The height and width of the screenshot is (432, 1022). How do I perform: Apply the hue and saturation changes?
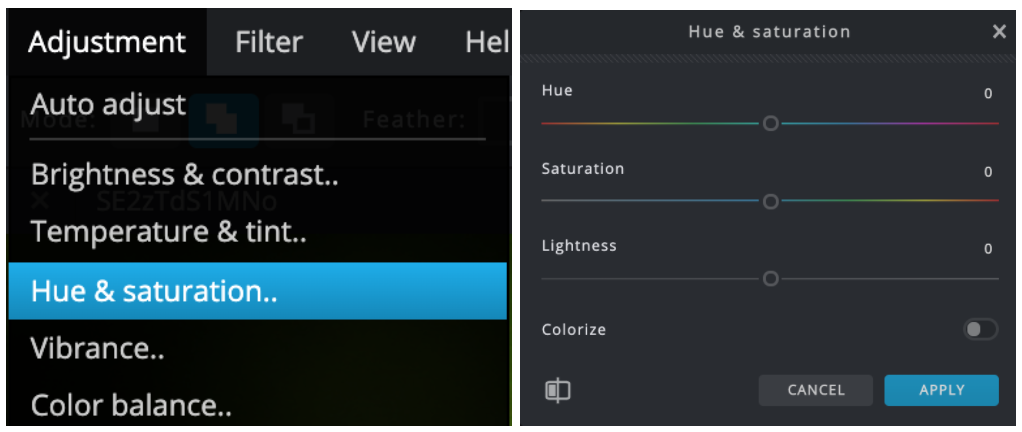941,390
